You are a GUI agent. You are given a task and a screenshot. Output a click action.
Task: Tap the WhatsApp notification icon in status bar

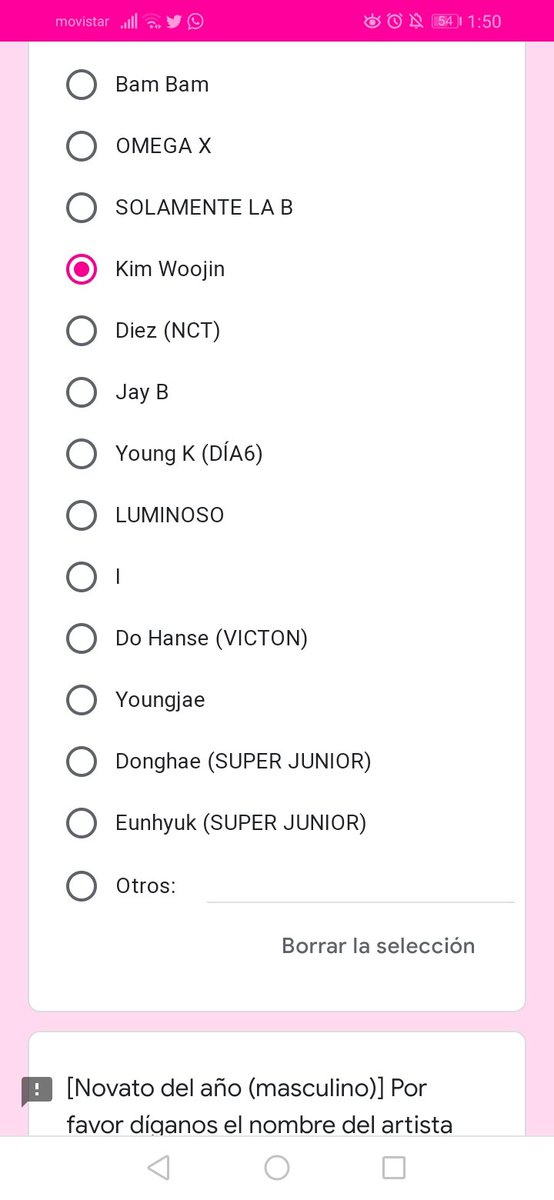click(195, 21)
